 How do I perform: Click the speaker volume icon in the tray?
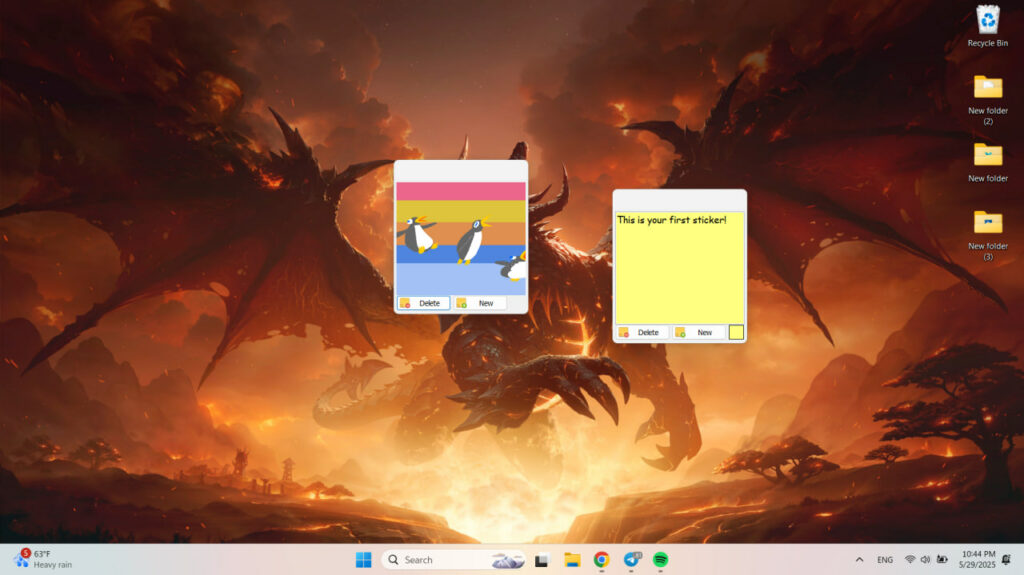[925, 559]
